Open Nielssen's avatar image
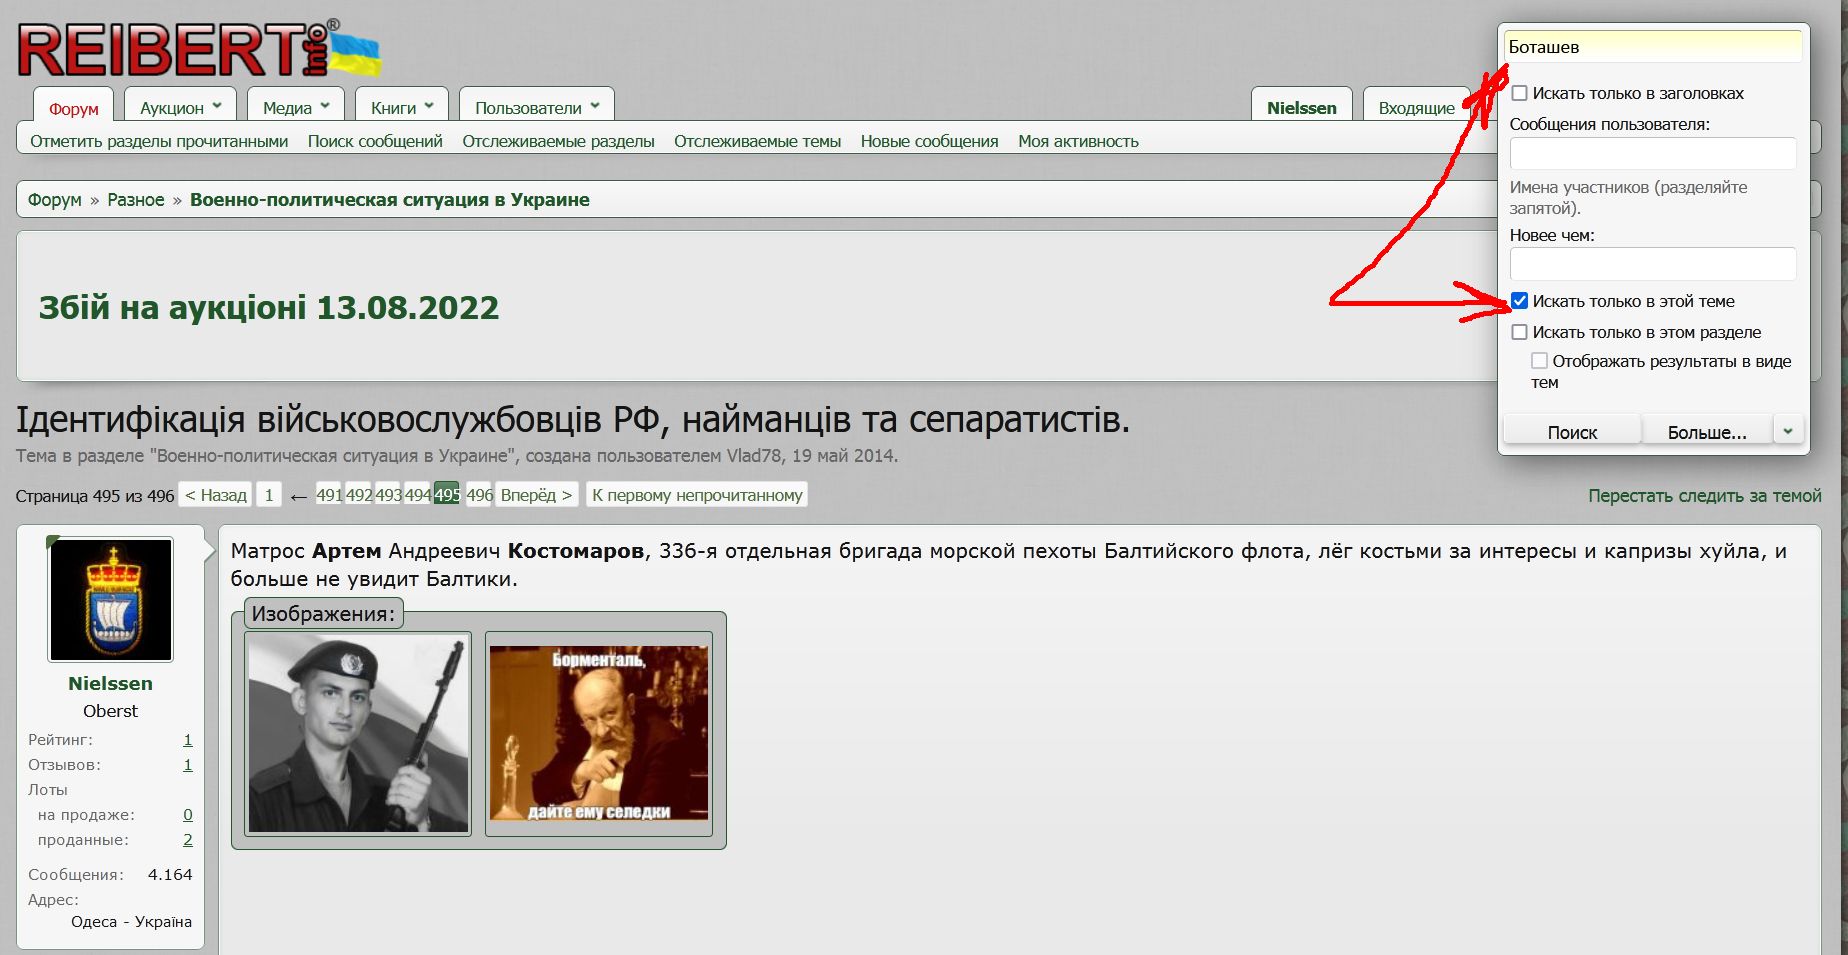The height and width of the screenshot is (955, 1848). [x=111, y=599]
